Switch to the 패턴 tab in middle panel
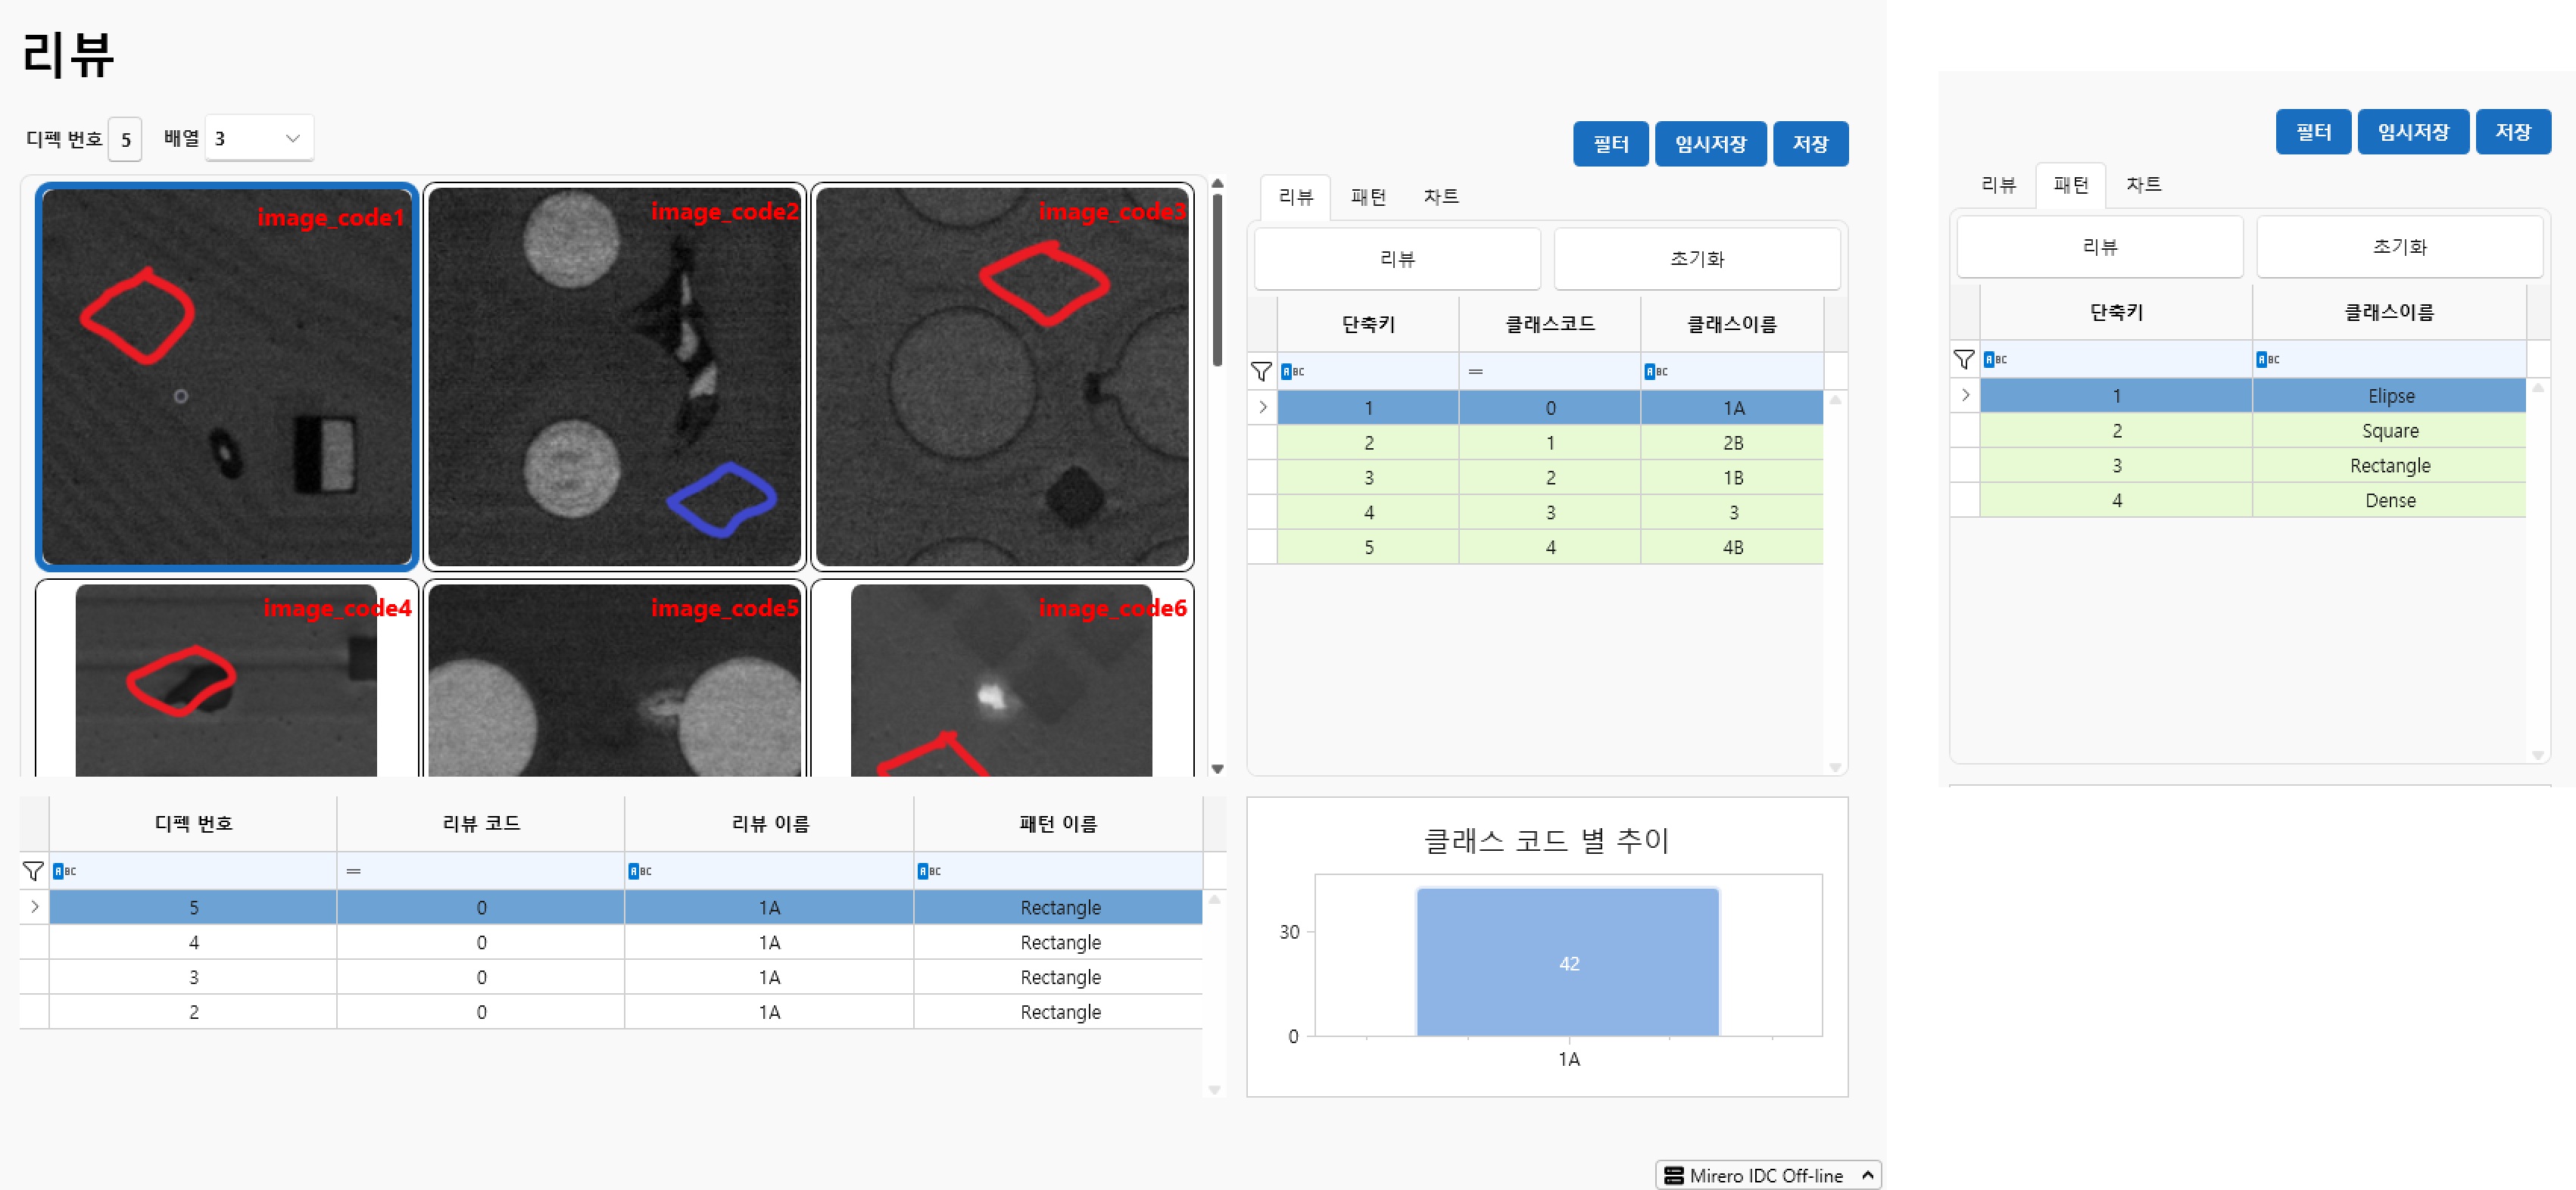This screenshot has width=2576, height=1190. [1368, 197]
